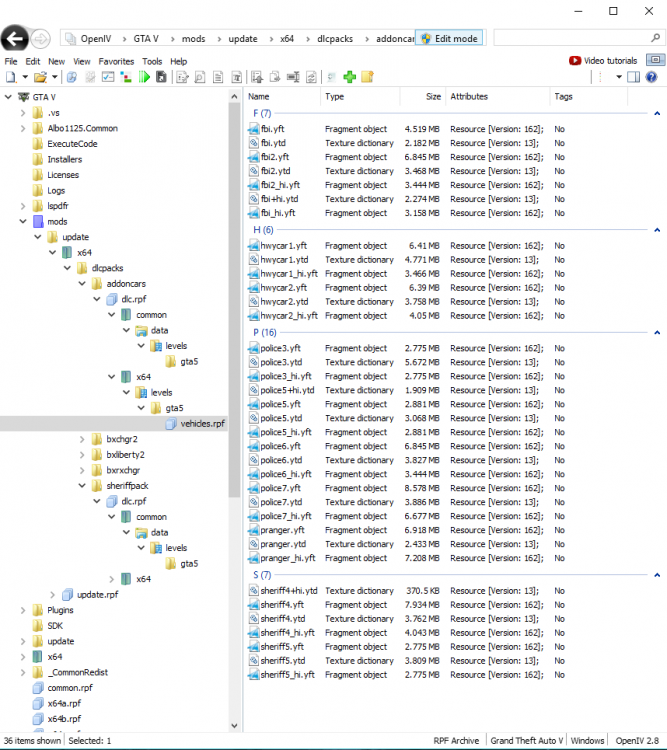Click the Open folder toolbar icon
Viewport: 667px width, 750px height.
[x=40, y=77]
